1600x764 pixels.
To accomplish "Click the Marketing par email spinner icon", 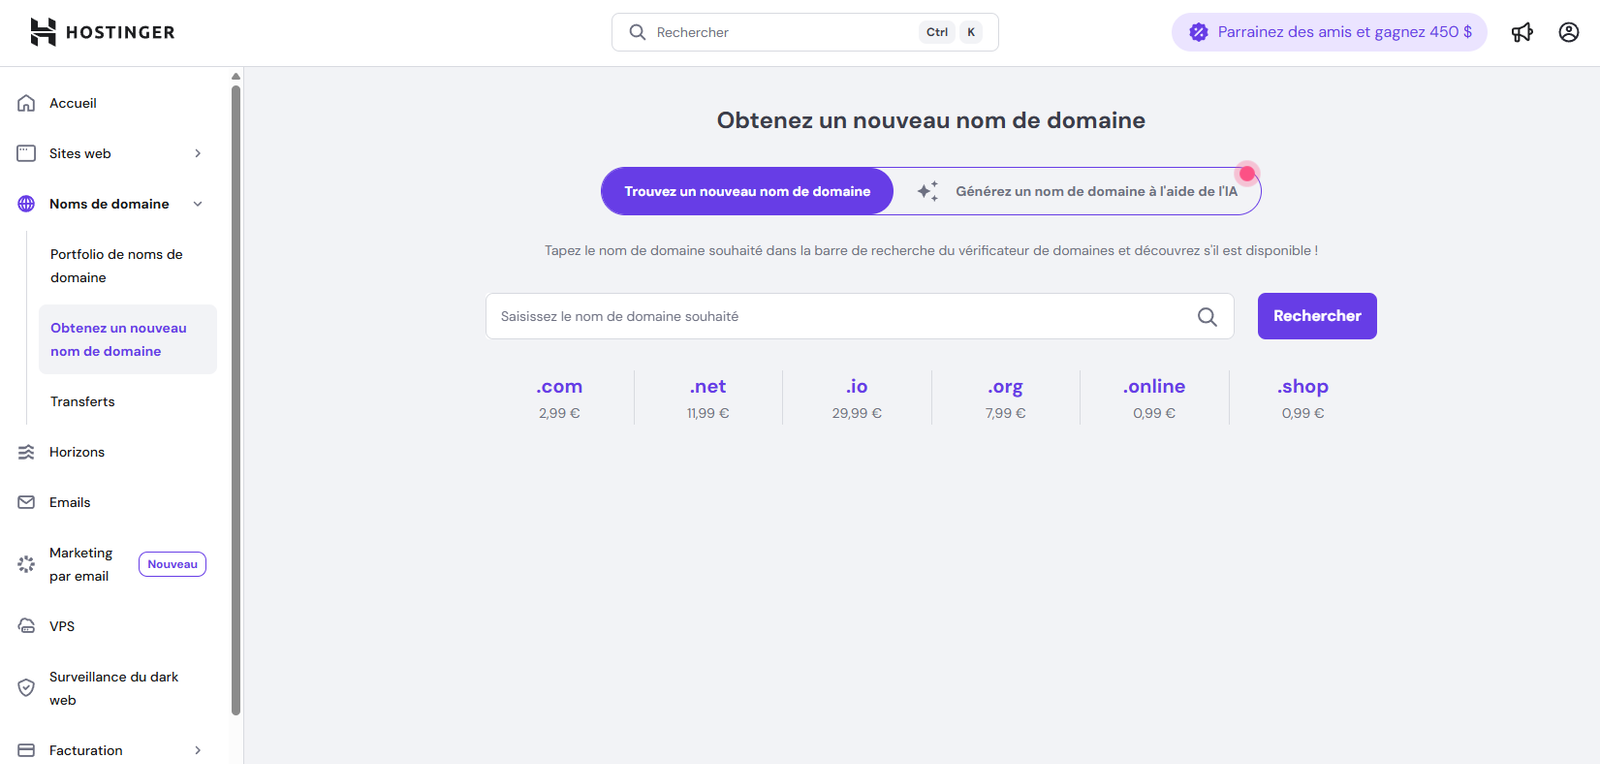I will 27,564.
